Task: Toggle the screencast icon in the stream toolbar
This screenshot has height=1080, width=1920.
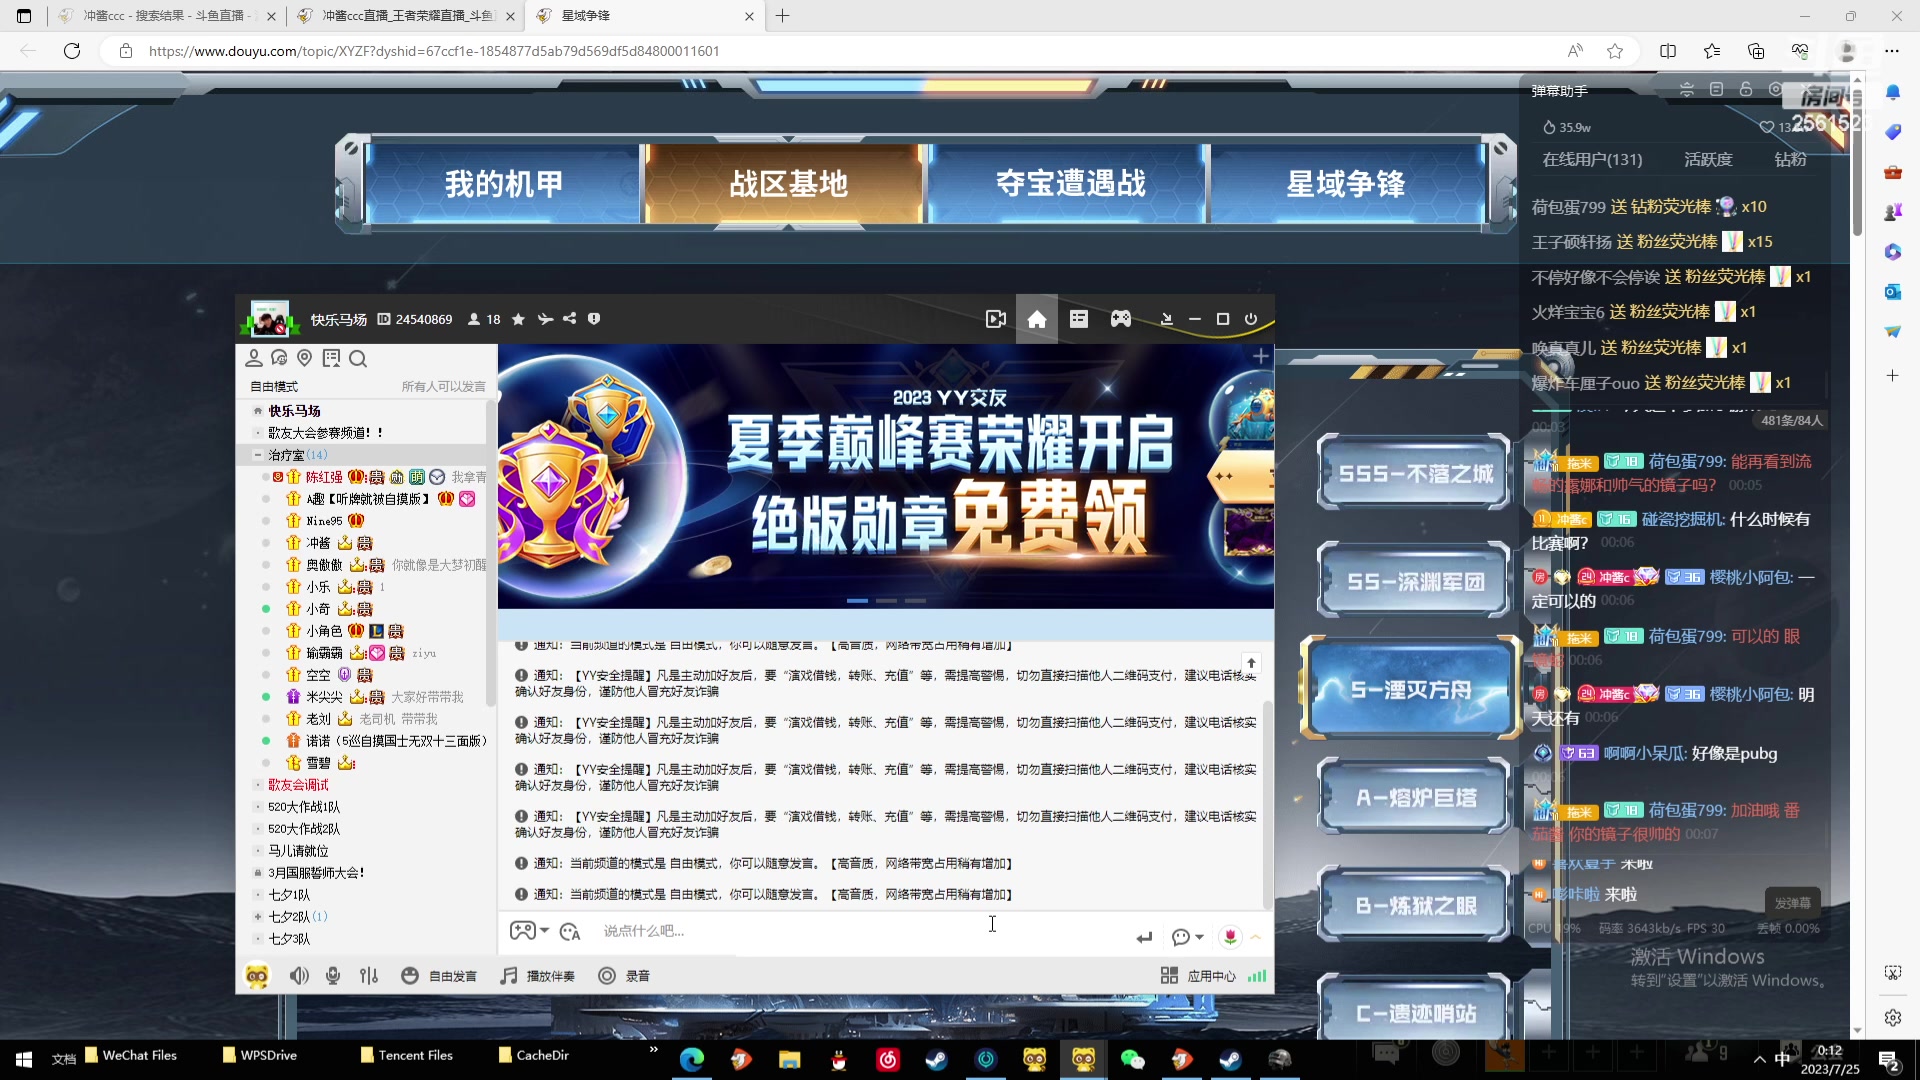Action: tap(994, 318)
